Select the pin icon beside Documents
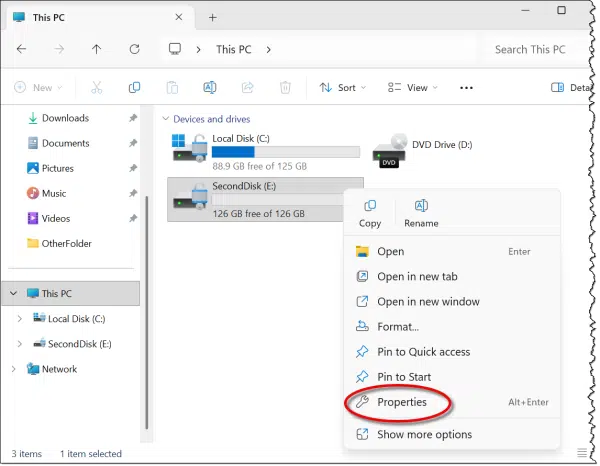This screenshot has width=600, height=466. pyautogui.click(x=133, y=143)
